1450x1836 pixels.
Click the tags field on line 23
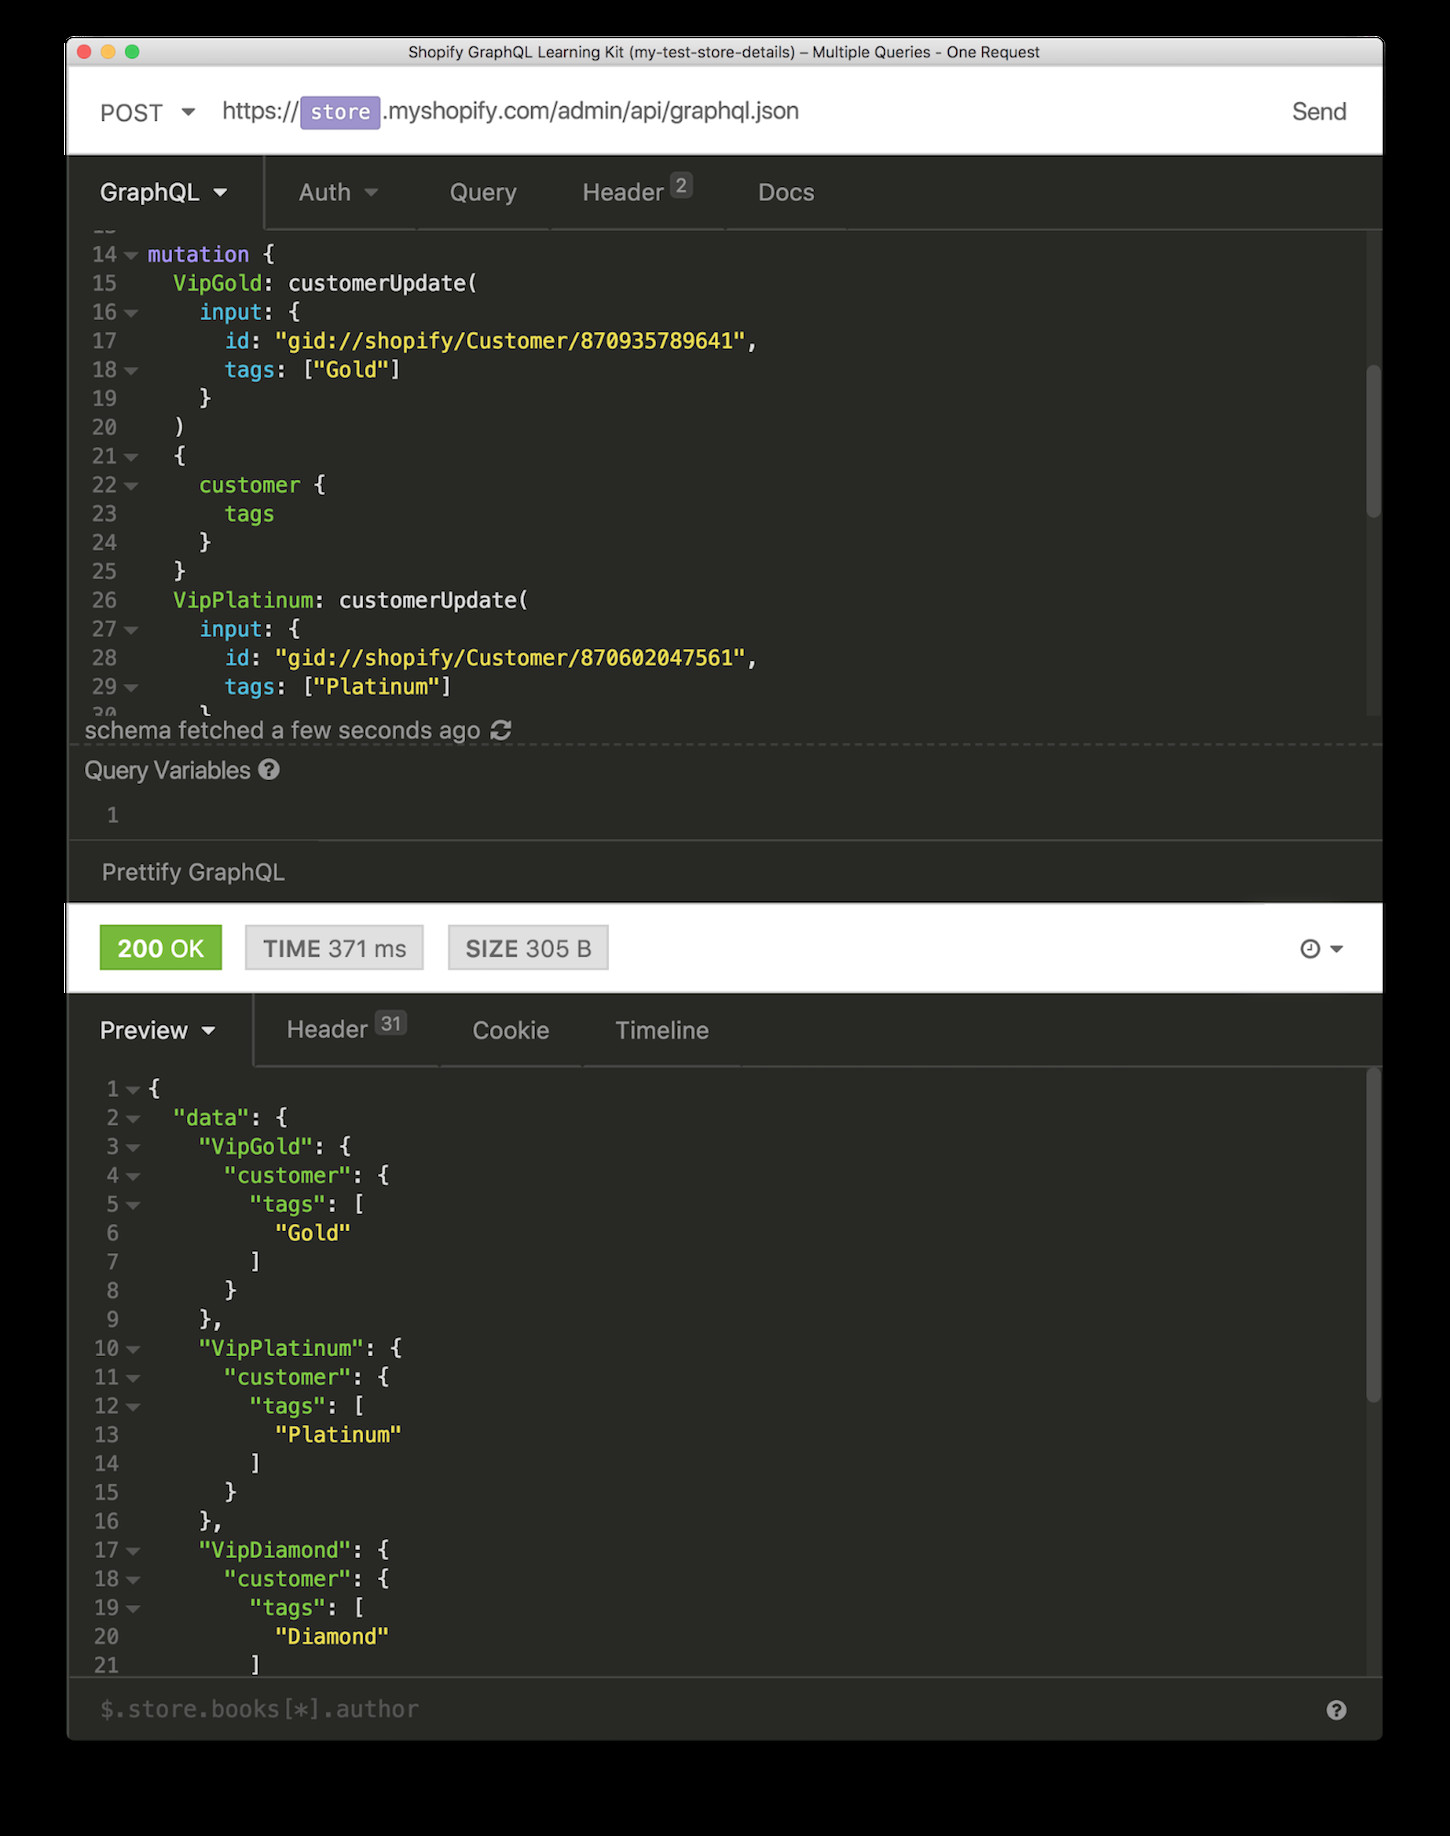coord(249,514)
